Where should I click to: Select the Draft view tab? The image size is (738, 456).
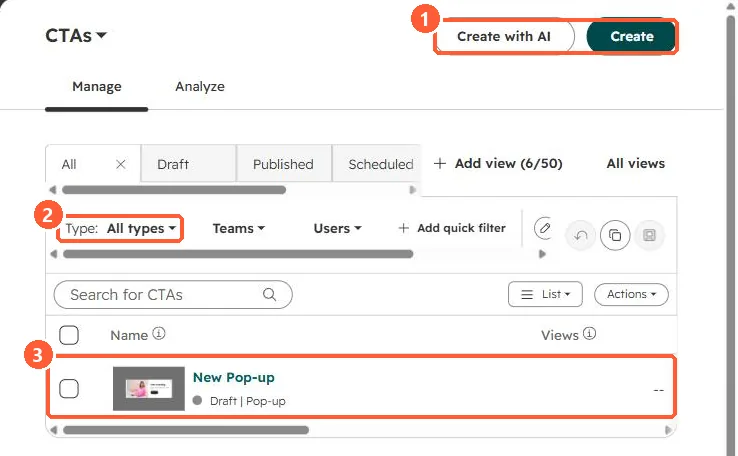click(x=188, y=164)
